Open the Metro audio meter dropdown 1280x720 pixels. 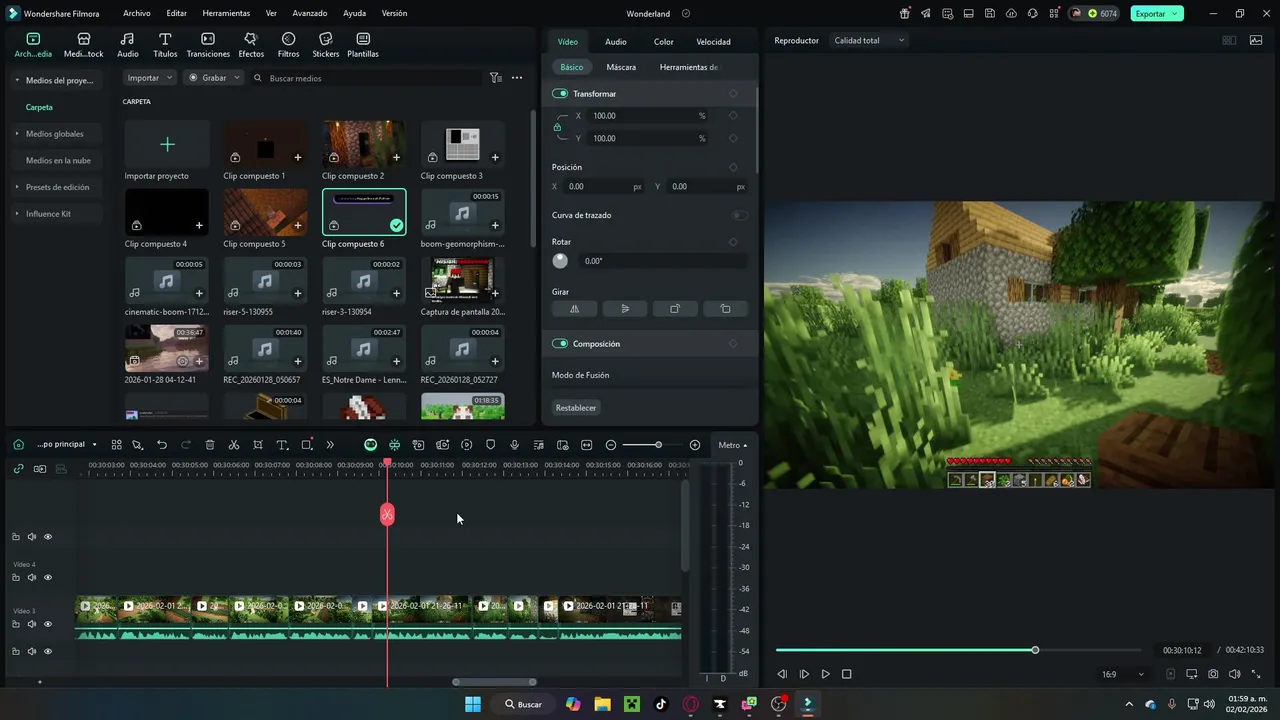pyautogui.click(x=732, y=445)
